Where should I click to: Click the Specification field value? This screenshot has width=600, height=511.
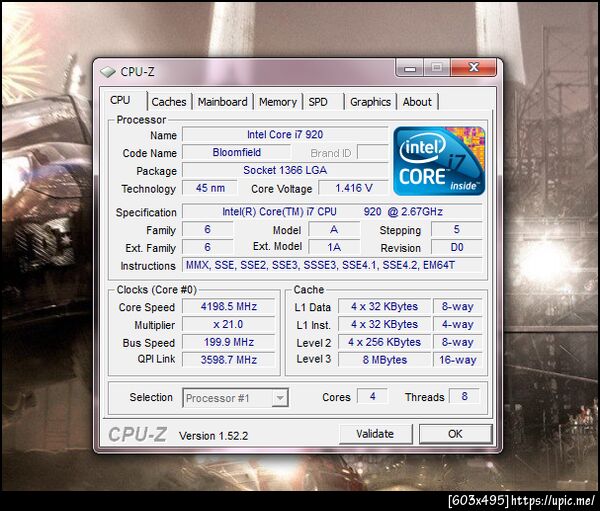tap(332, 212)
